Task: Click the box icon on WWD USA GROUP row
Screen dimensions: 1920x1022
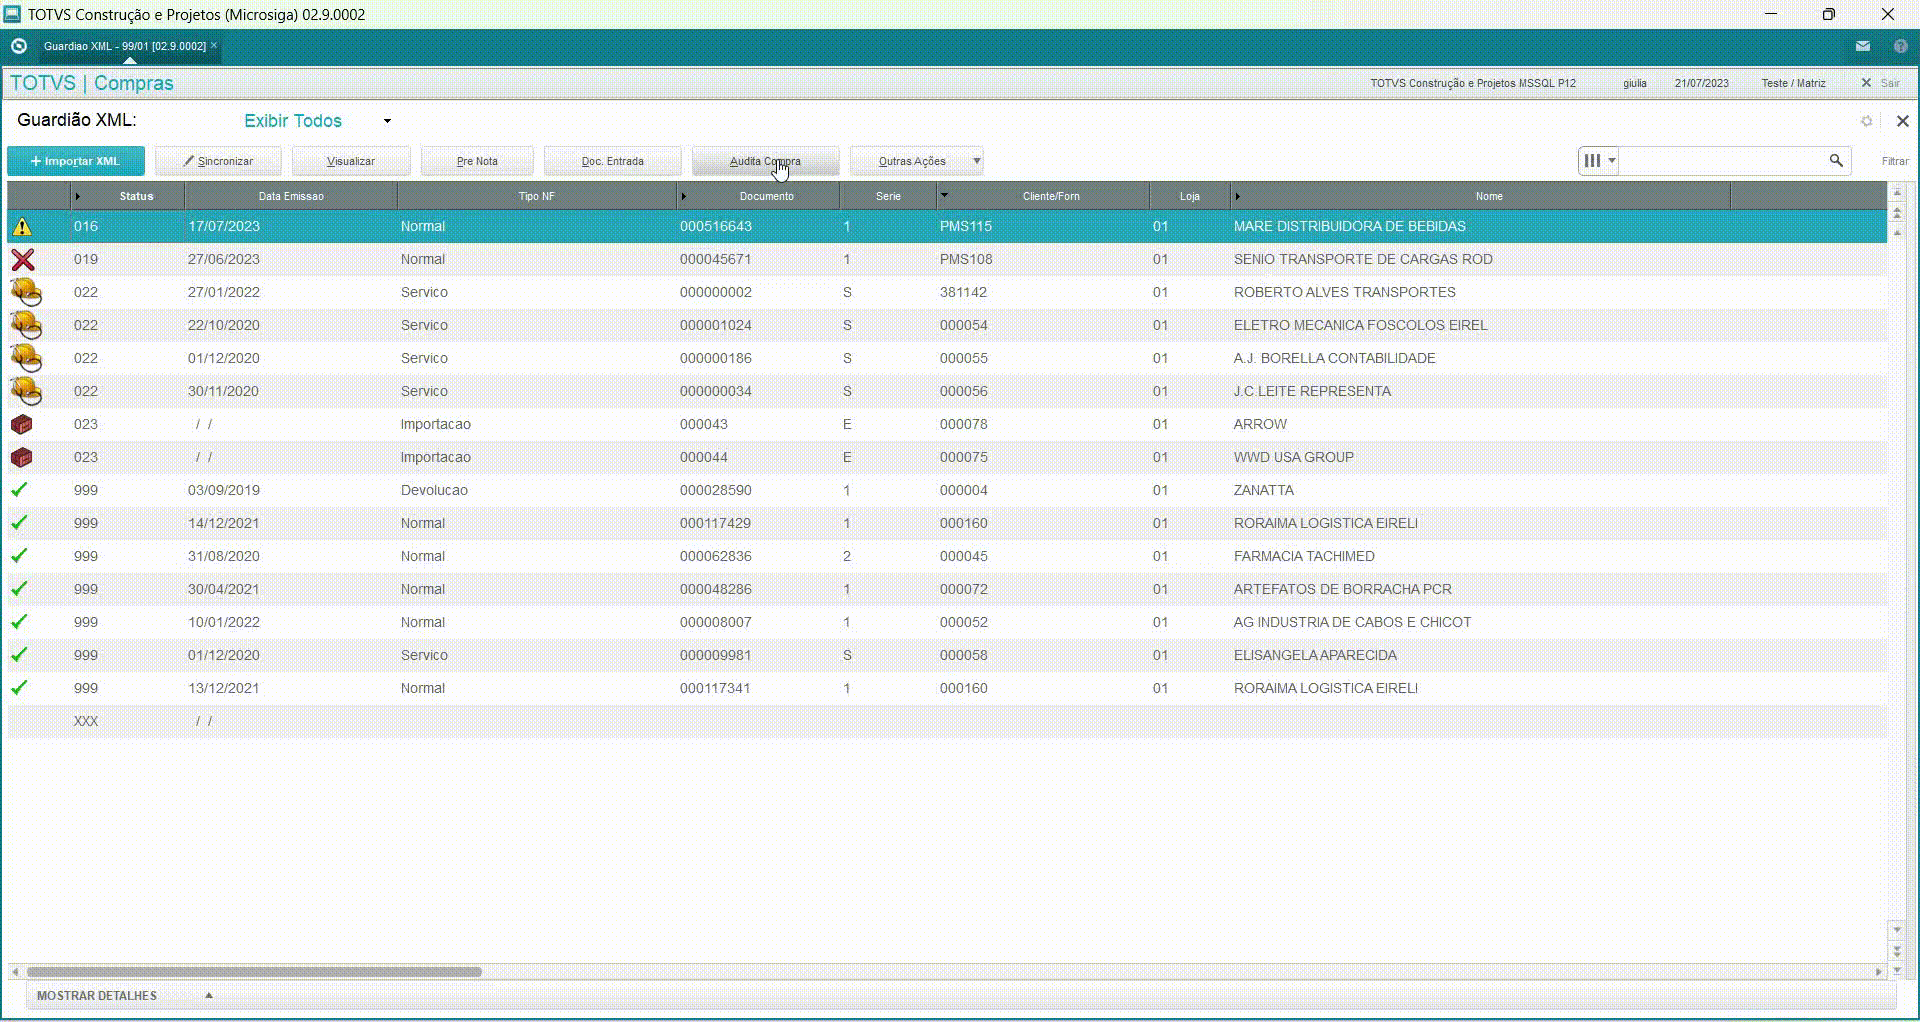Action: coord(21,458)
